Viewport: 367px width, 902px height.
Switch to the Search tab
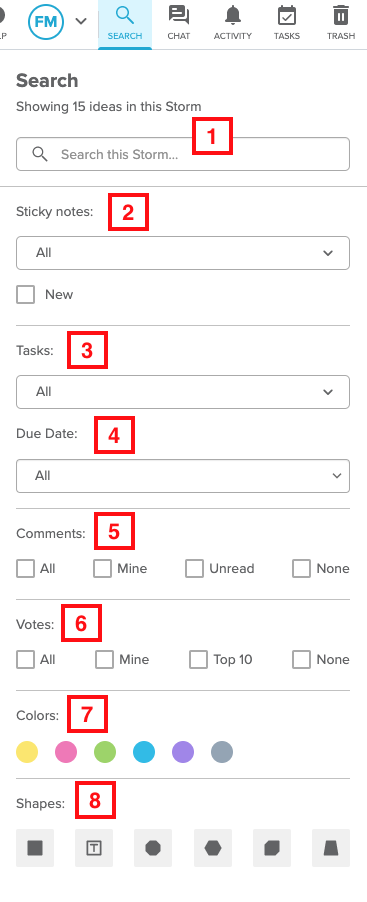click(125, 23)
